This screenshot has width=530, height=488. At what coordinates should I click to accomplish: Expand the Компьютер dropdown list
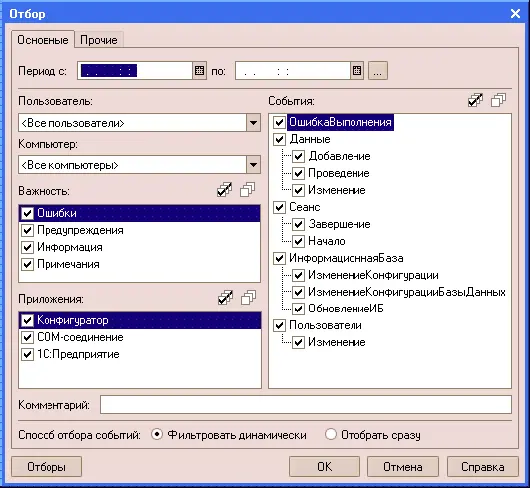(254, 165)
